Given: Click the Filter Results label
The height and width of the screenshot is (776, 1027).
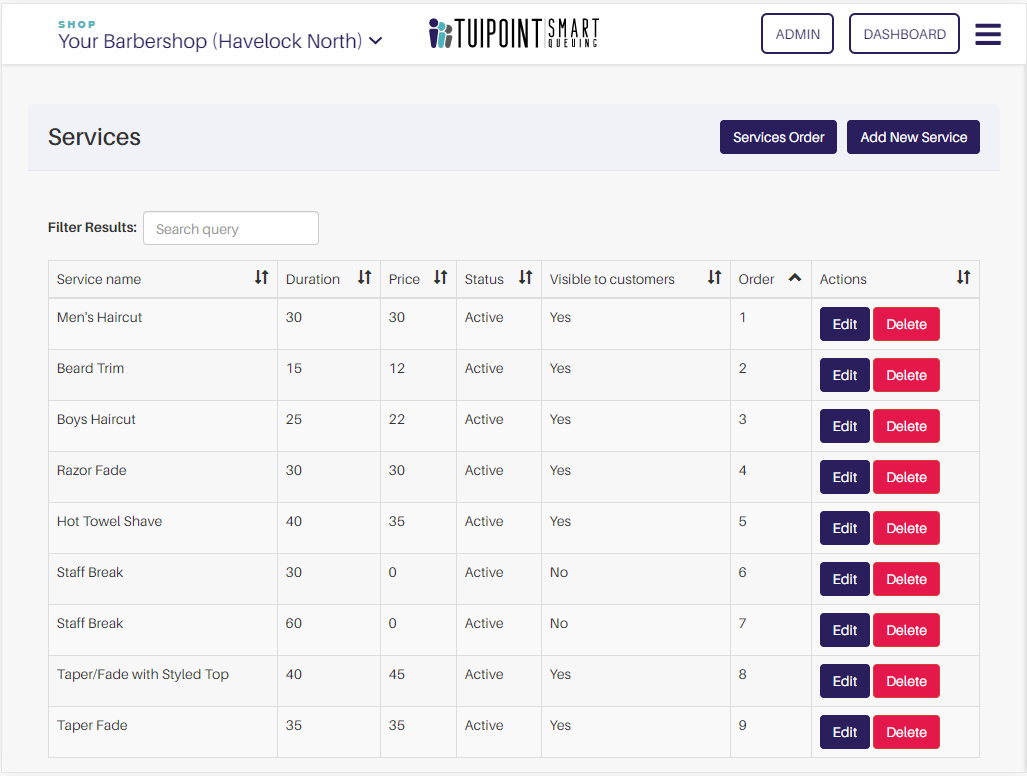Looking at the screenshot, I should pos(92,227).
